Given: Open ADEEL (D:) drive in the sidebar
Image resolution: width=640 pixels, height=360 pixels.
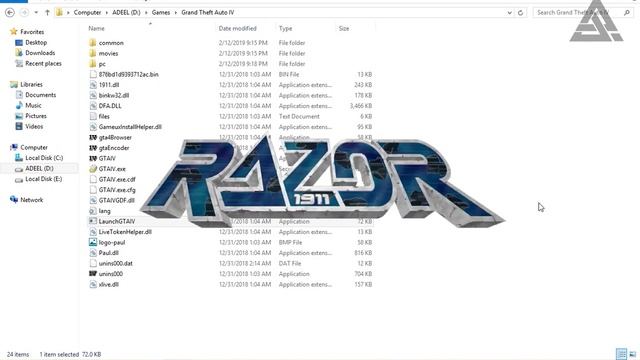Looking at the screenshot, I should pyautogui.click(x=39, y=169).
